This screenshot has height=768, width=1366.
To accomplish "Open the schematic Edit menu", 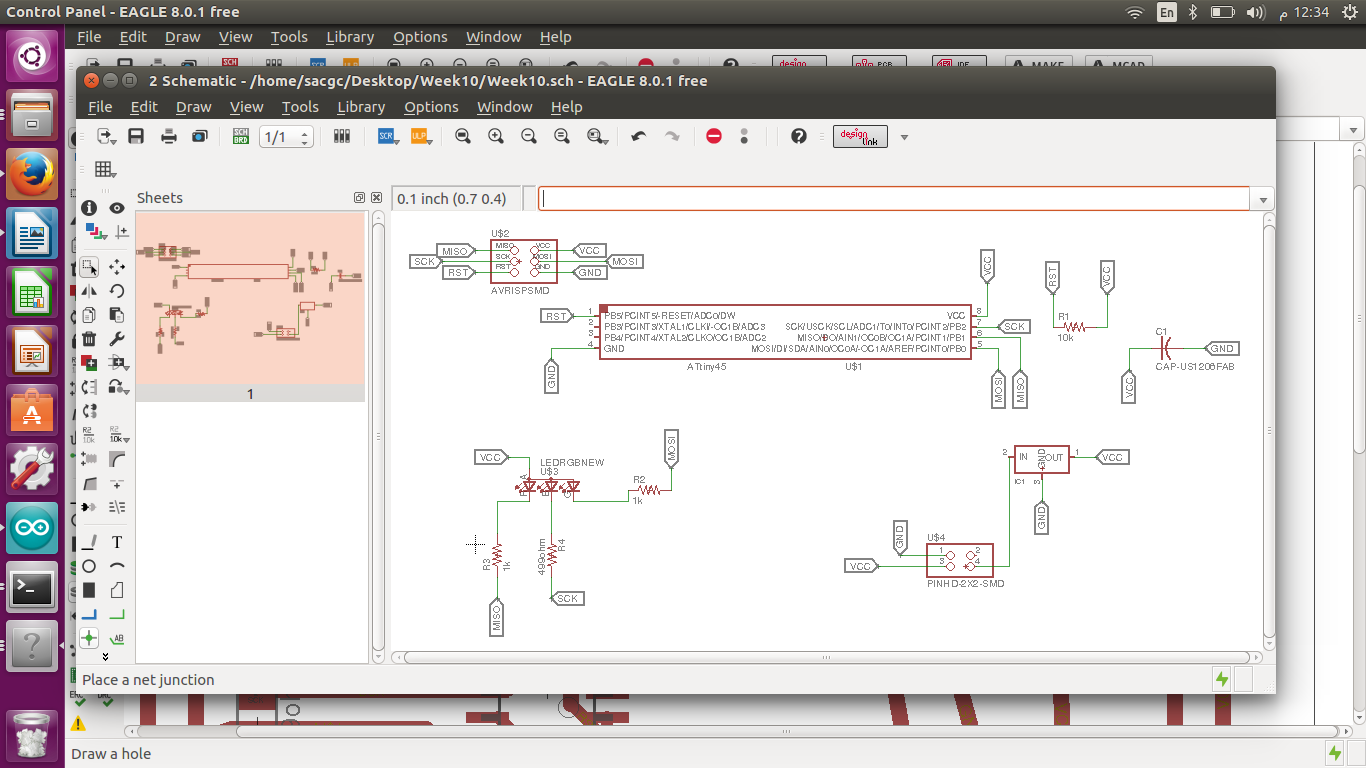I will (x=144, y=107).
